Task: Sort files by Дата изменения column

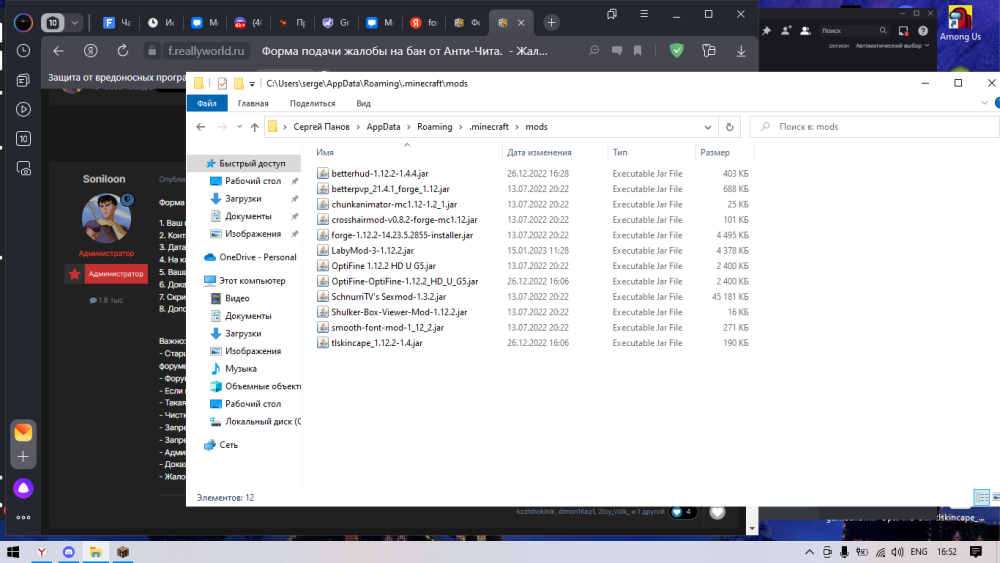Action: click(539, 152)
